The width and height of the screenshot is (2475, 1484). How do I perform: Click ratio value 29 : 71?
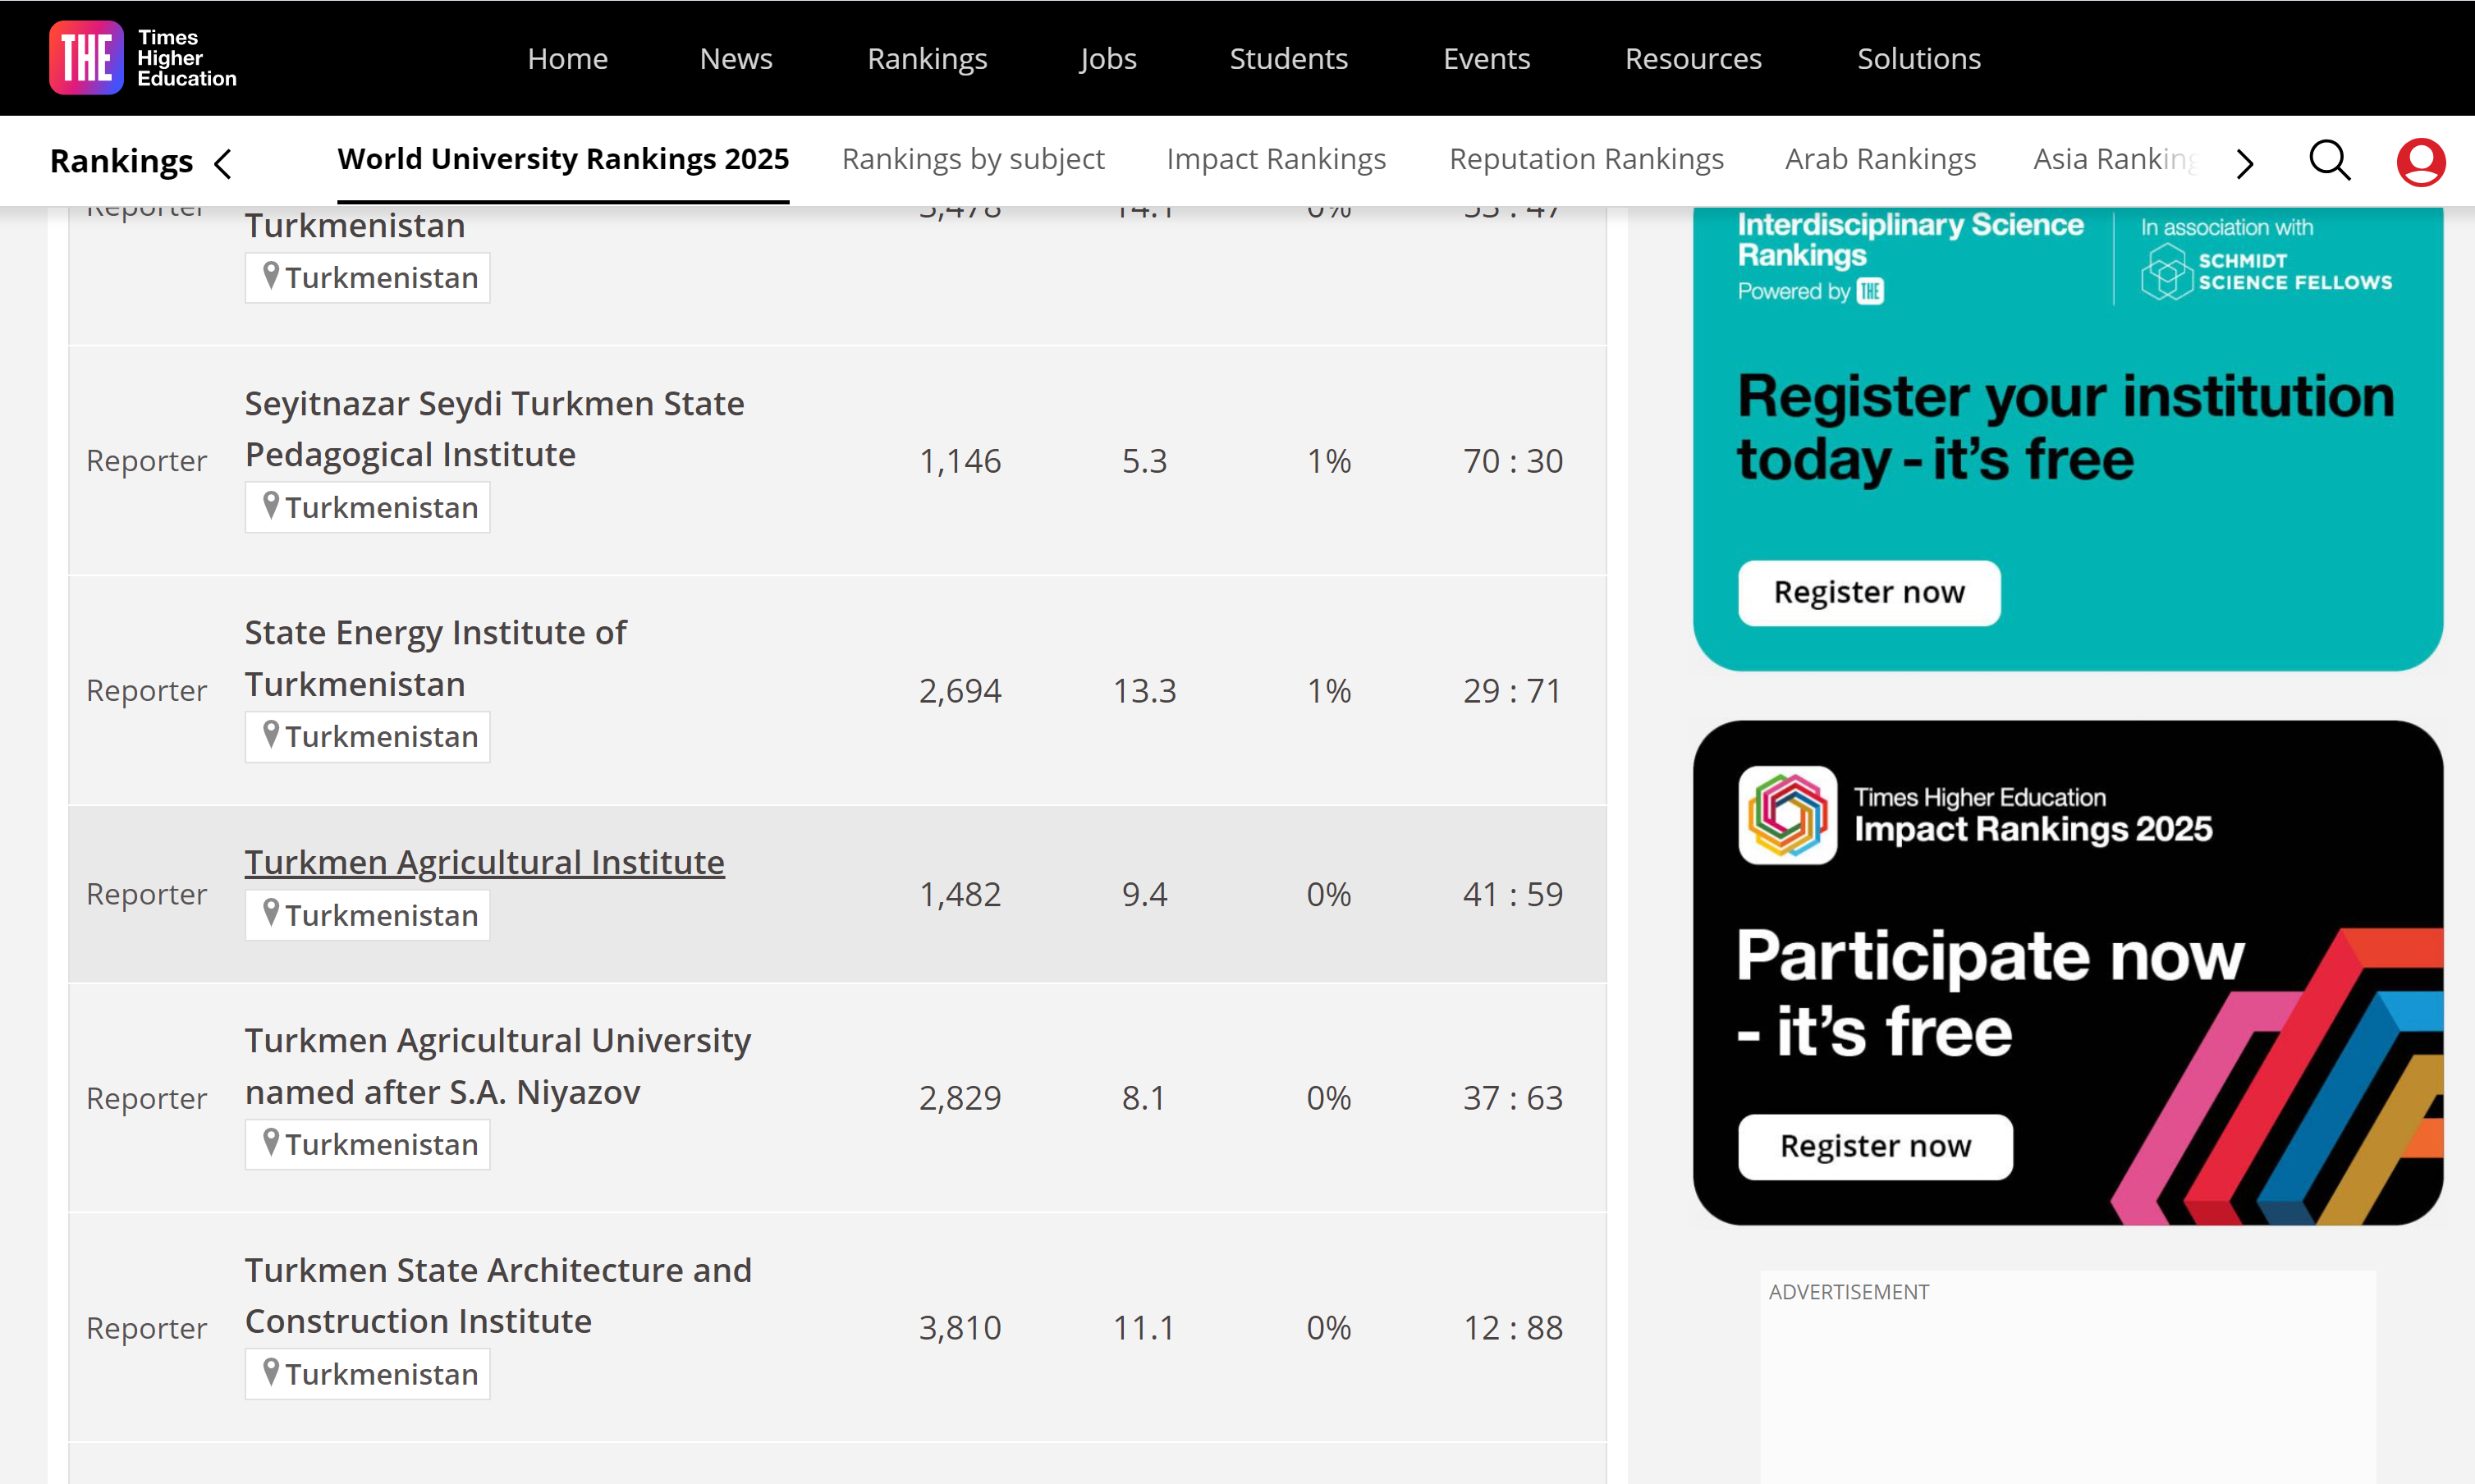coord(1512,691)
